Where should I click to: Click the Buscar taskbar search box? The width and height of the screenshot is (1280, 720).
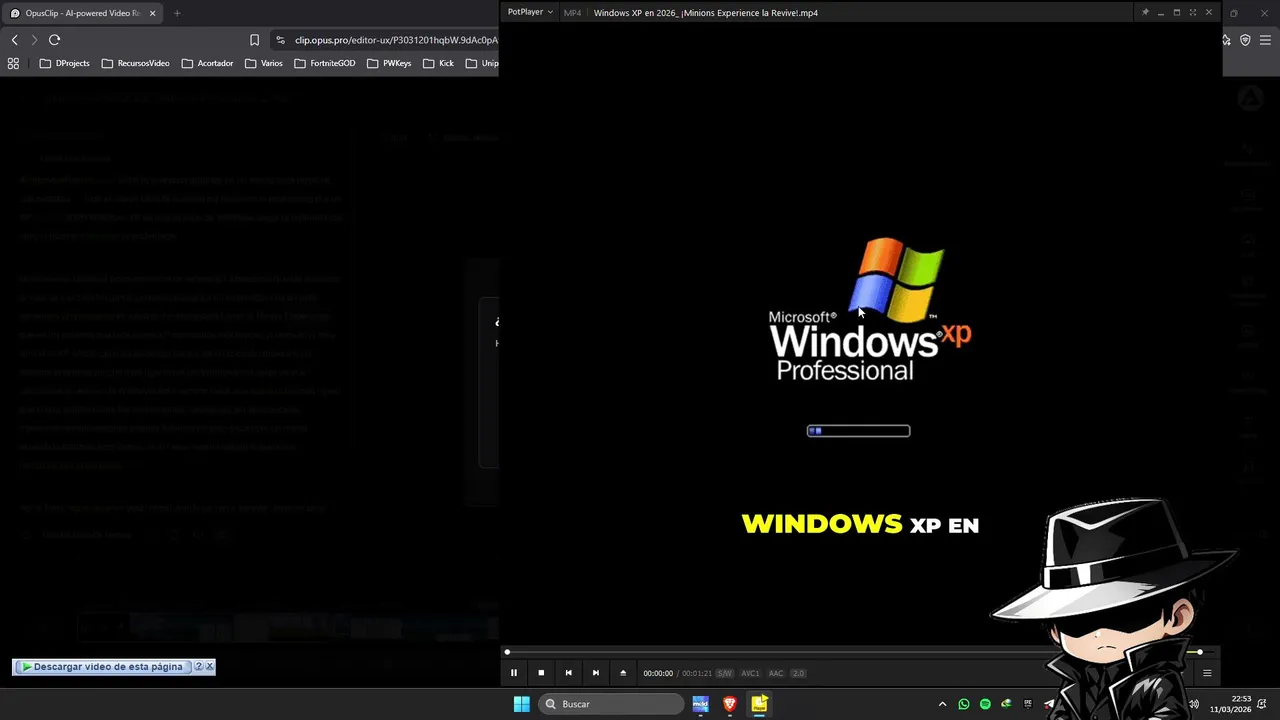pyautogui.click(x=611, y=704)
